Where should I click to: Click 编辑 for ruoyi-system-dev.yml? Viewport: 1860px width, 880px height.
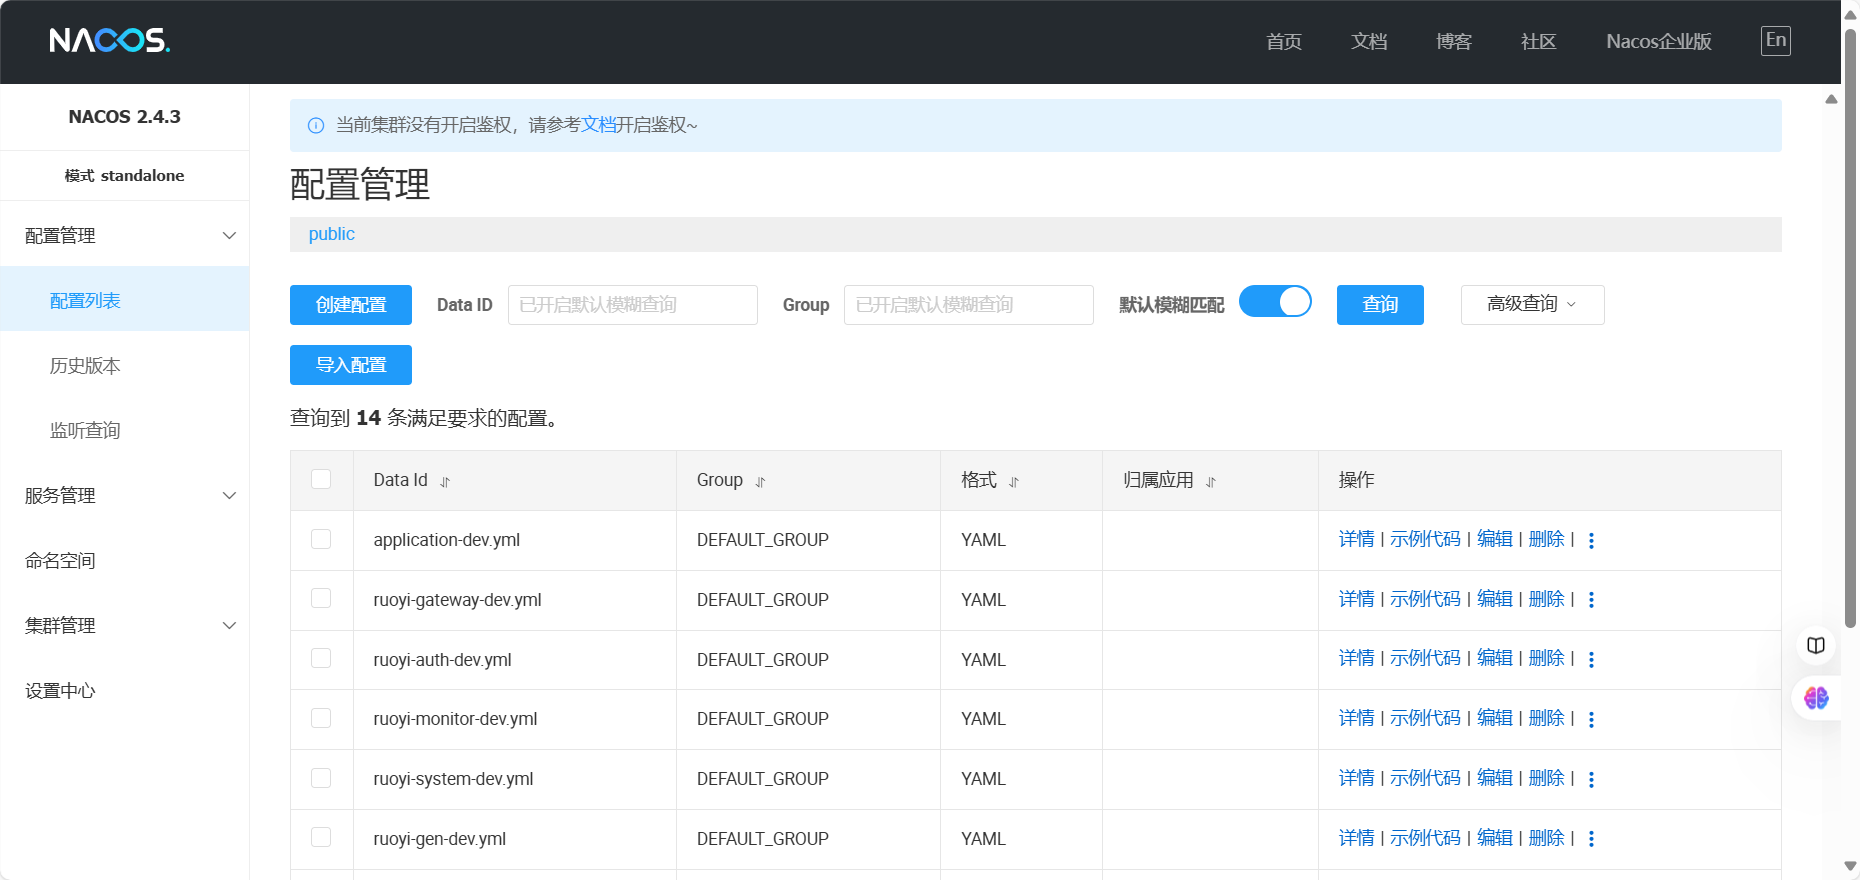tap(1495, 778)
